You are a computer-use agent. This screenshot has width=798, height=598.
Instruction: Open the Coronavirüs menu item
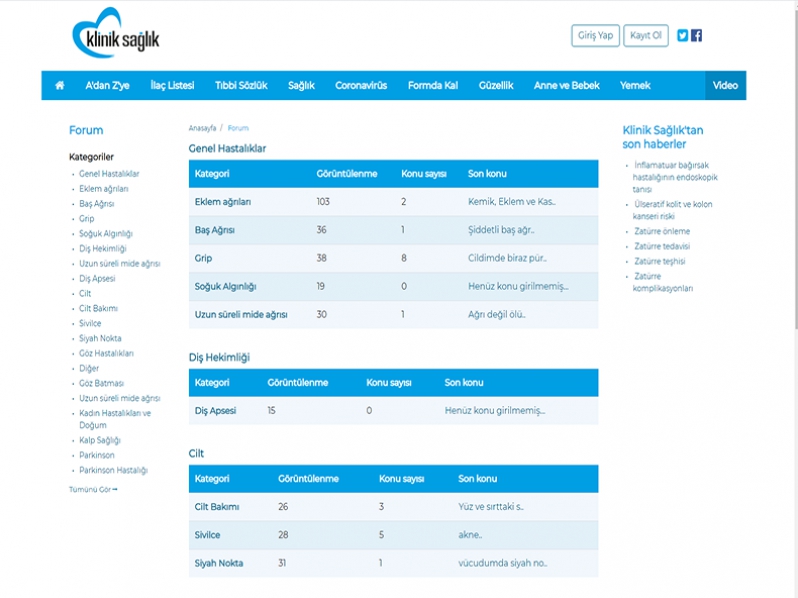pyautogui.click(x=361, y=86)
